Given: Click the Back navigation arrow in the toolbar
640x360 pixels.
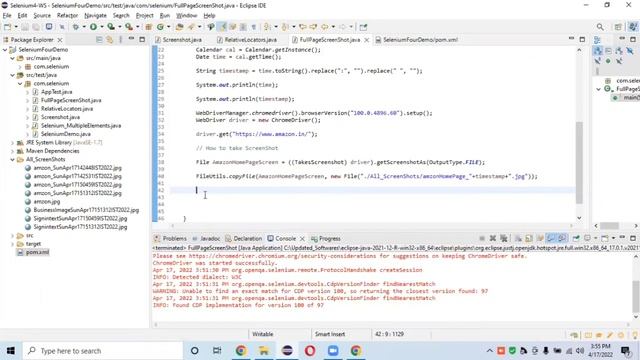Looking at the screenshot, I should tap(324, 27).
